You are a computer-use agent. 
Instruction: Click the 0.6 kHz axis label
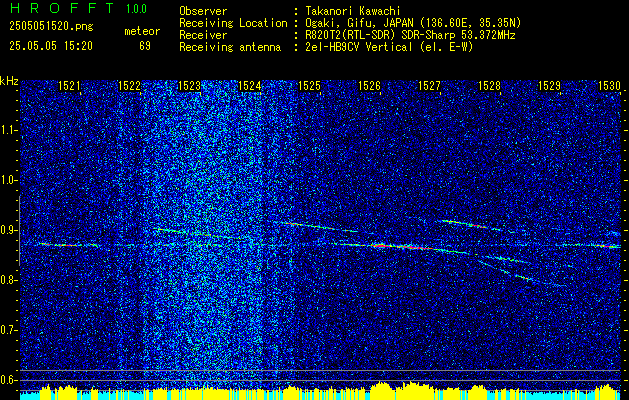(x=8, y=380)
